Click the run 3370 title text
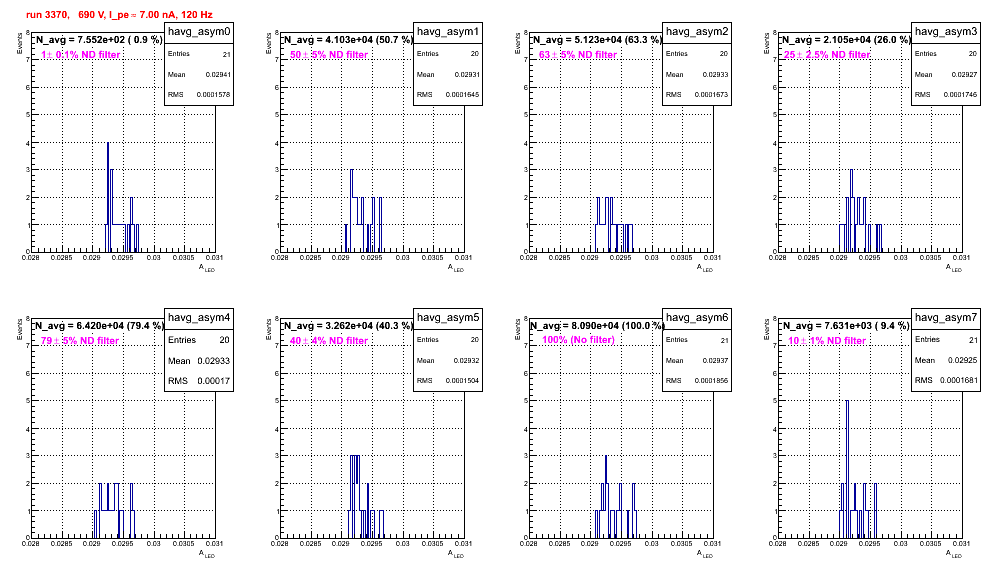 (119, 15)
